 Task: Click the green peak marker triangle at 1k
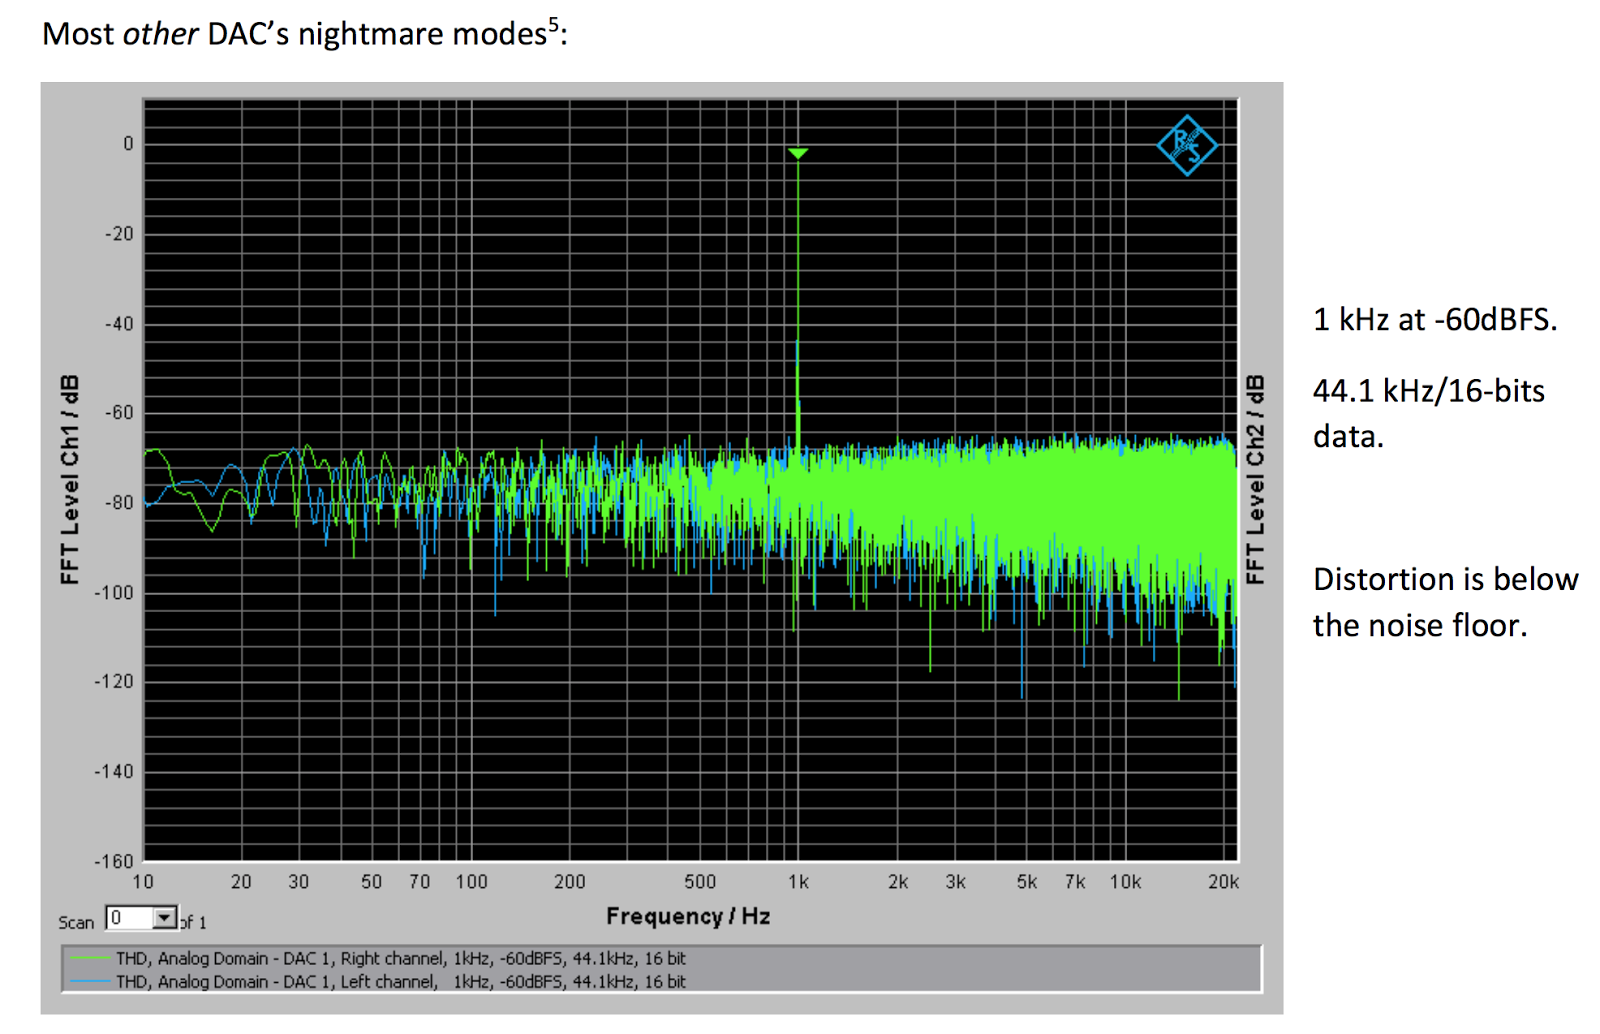coord(797,153)
